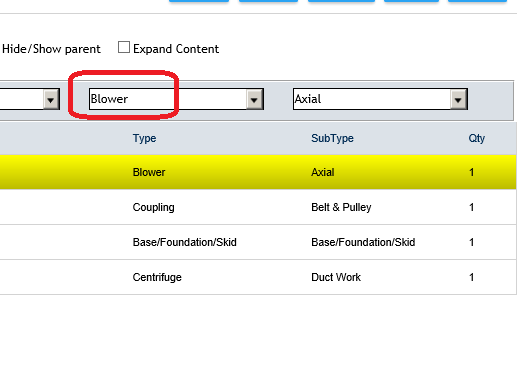Click the Axial combo box field
The image size is (521, 366).
click(x=380, y=99)
